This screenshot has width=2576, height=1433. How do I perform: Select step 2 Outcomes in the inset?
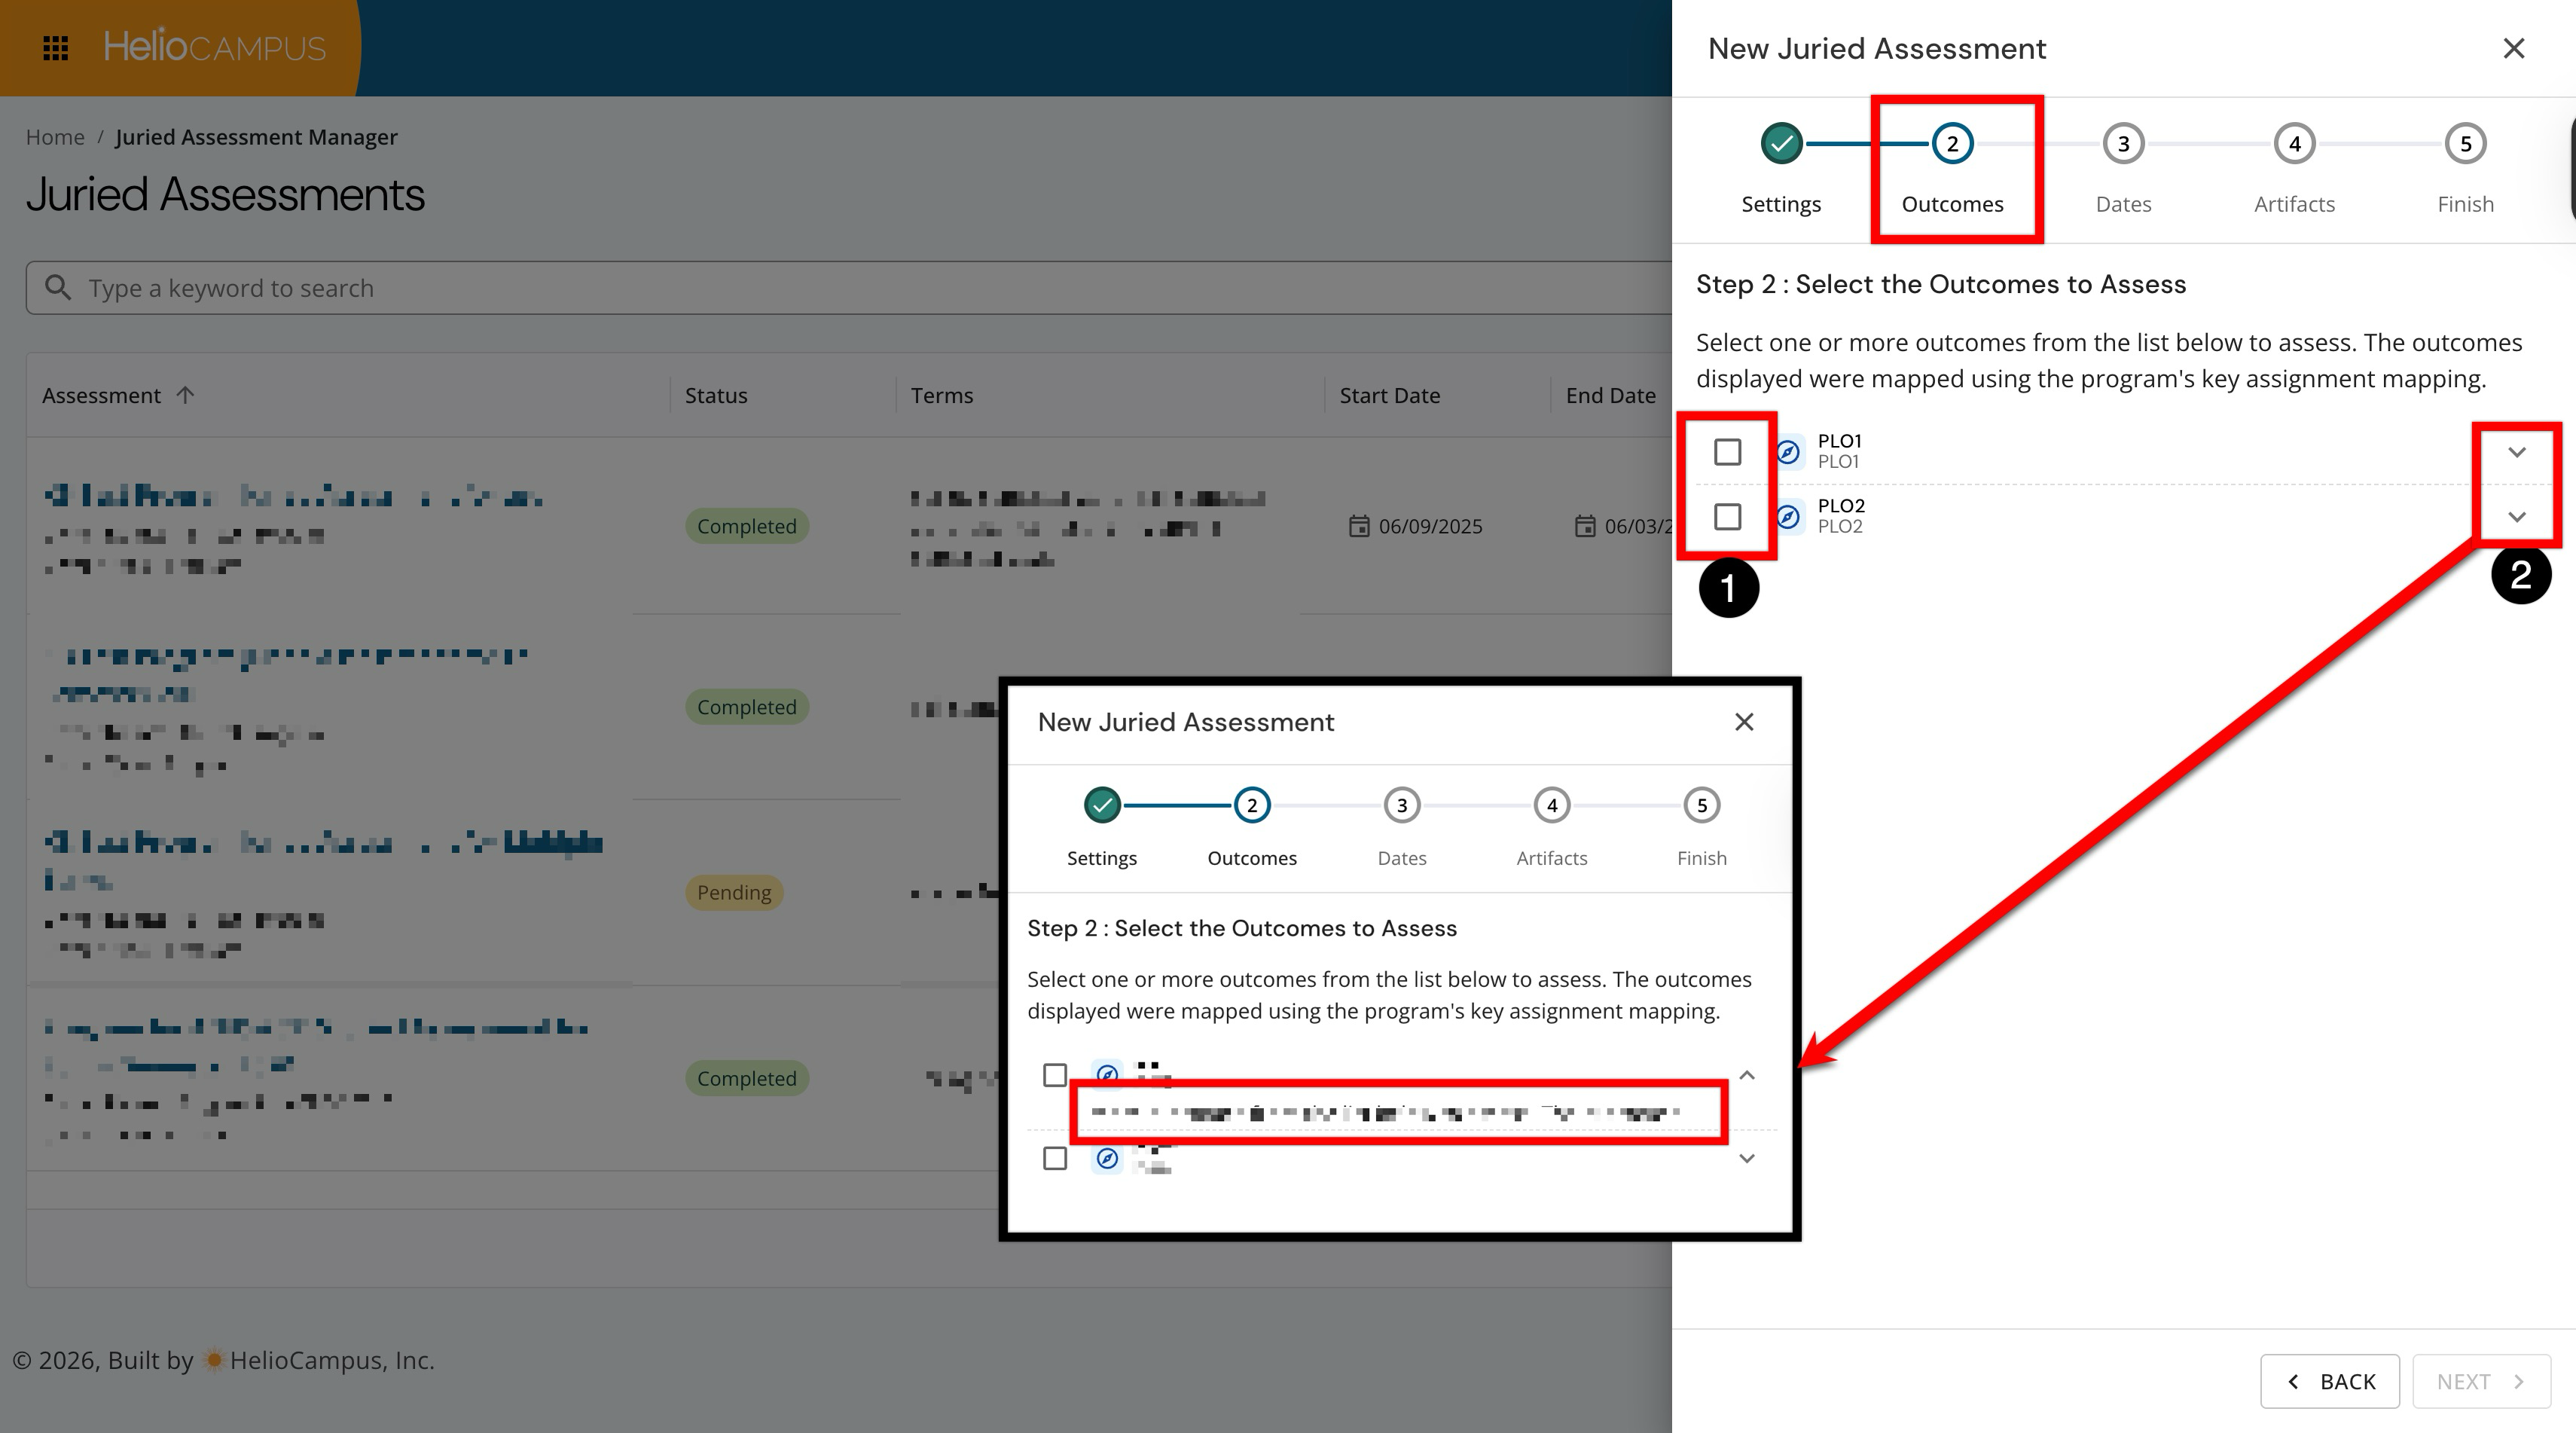(x=1252, y=805)
